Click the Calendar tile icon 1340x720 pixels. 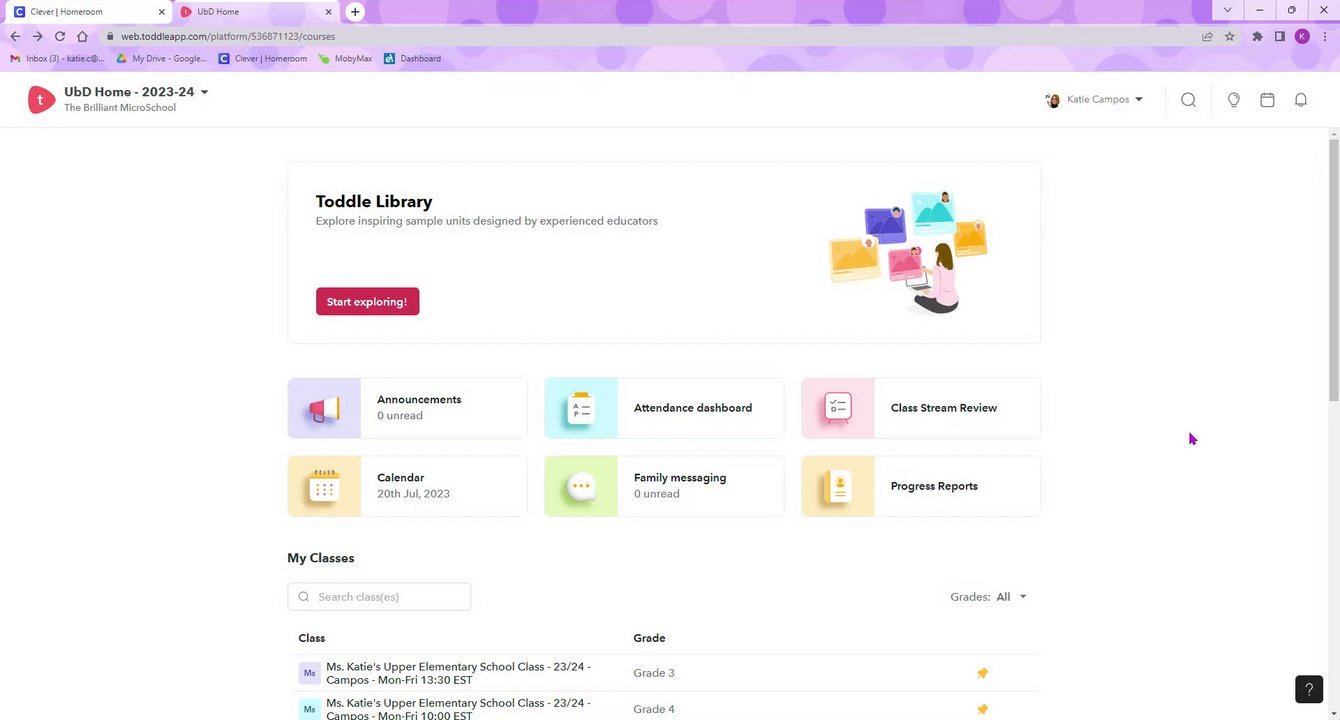point(324,486)
